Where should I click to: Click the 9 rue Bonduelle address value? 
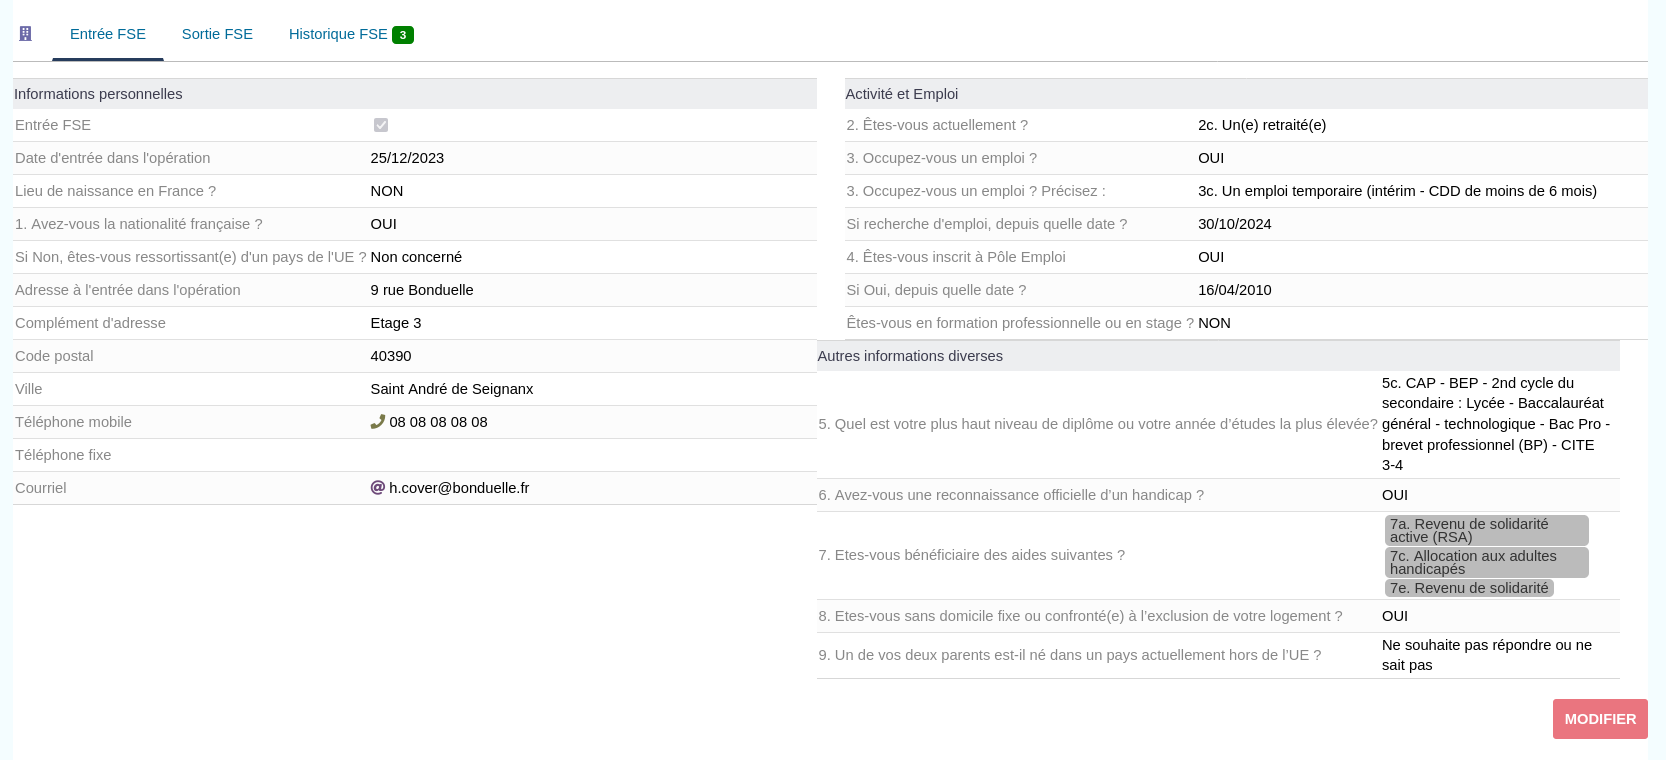click(x=422, y=290)
